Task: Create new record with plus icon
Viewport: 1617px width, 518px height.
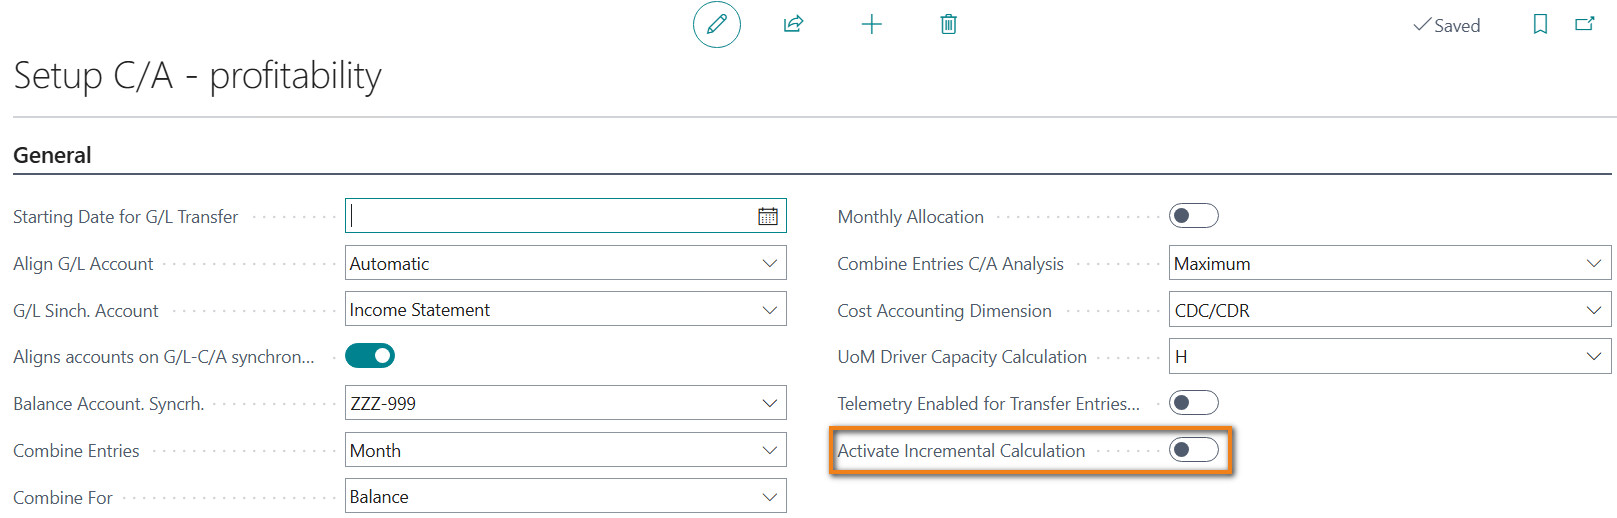Action: [871, 24]
